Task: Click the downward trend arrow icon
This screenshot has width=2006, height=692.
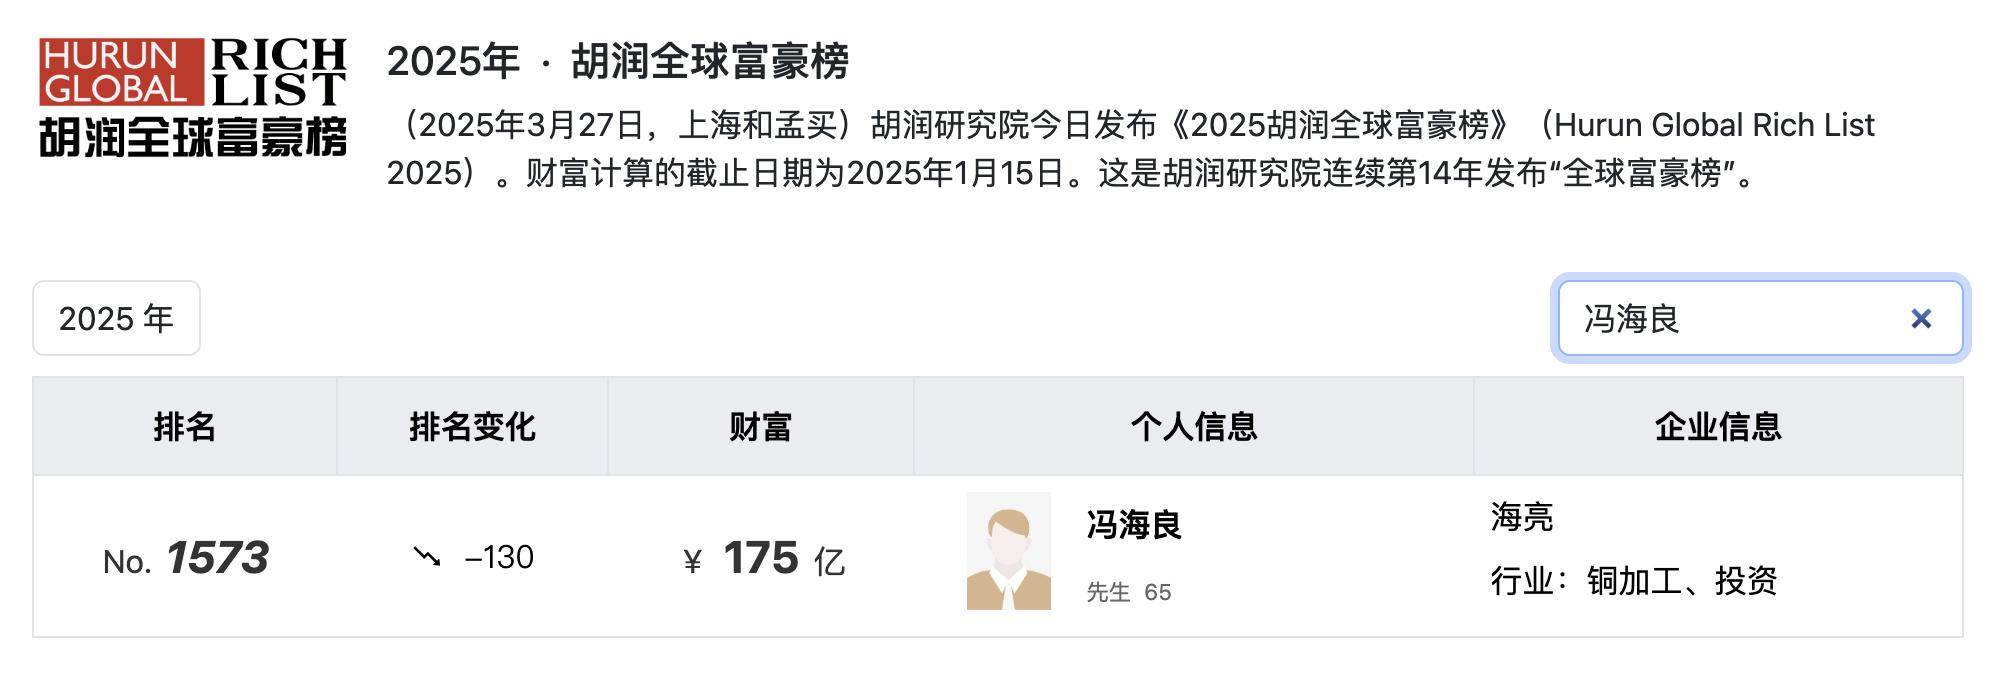Action: click(427, 556)
